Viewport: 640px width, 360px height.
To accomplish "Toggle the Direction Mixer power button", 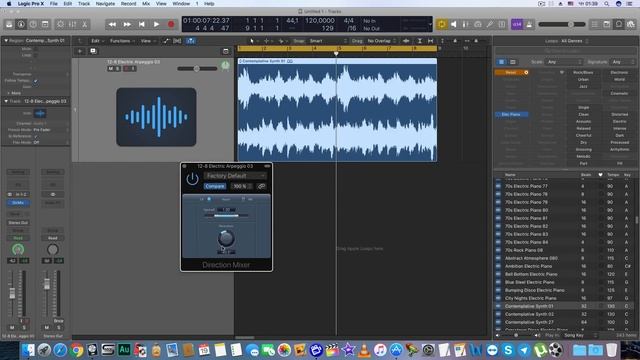I will click(192, 179).
